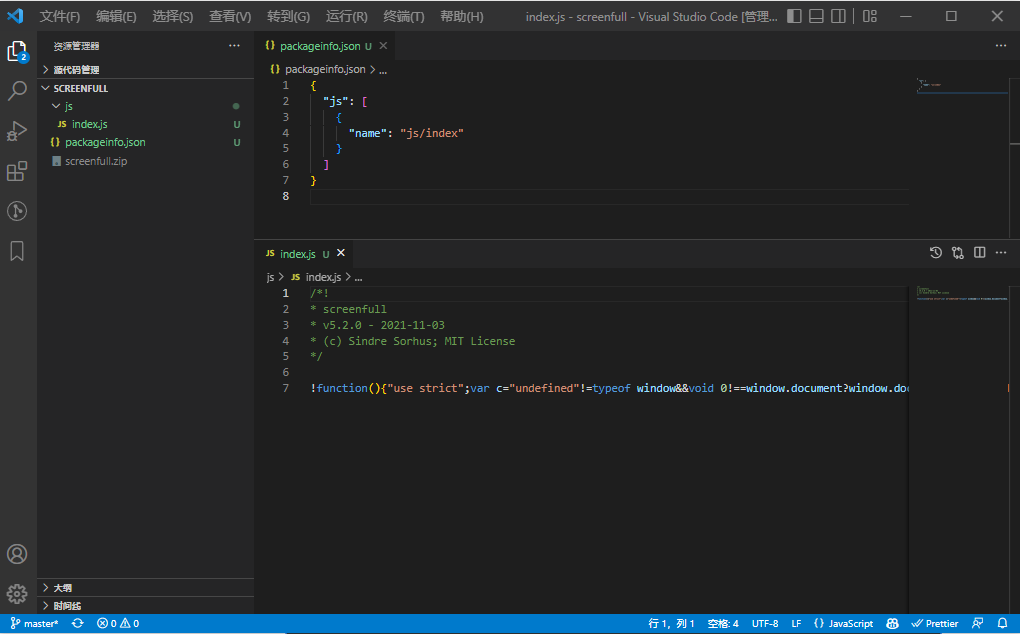
Task: Expand the 源代码管理 section
Action: point(76,70)
